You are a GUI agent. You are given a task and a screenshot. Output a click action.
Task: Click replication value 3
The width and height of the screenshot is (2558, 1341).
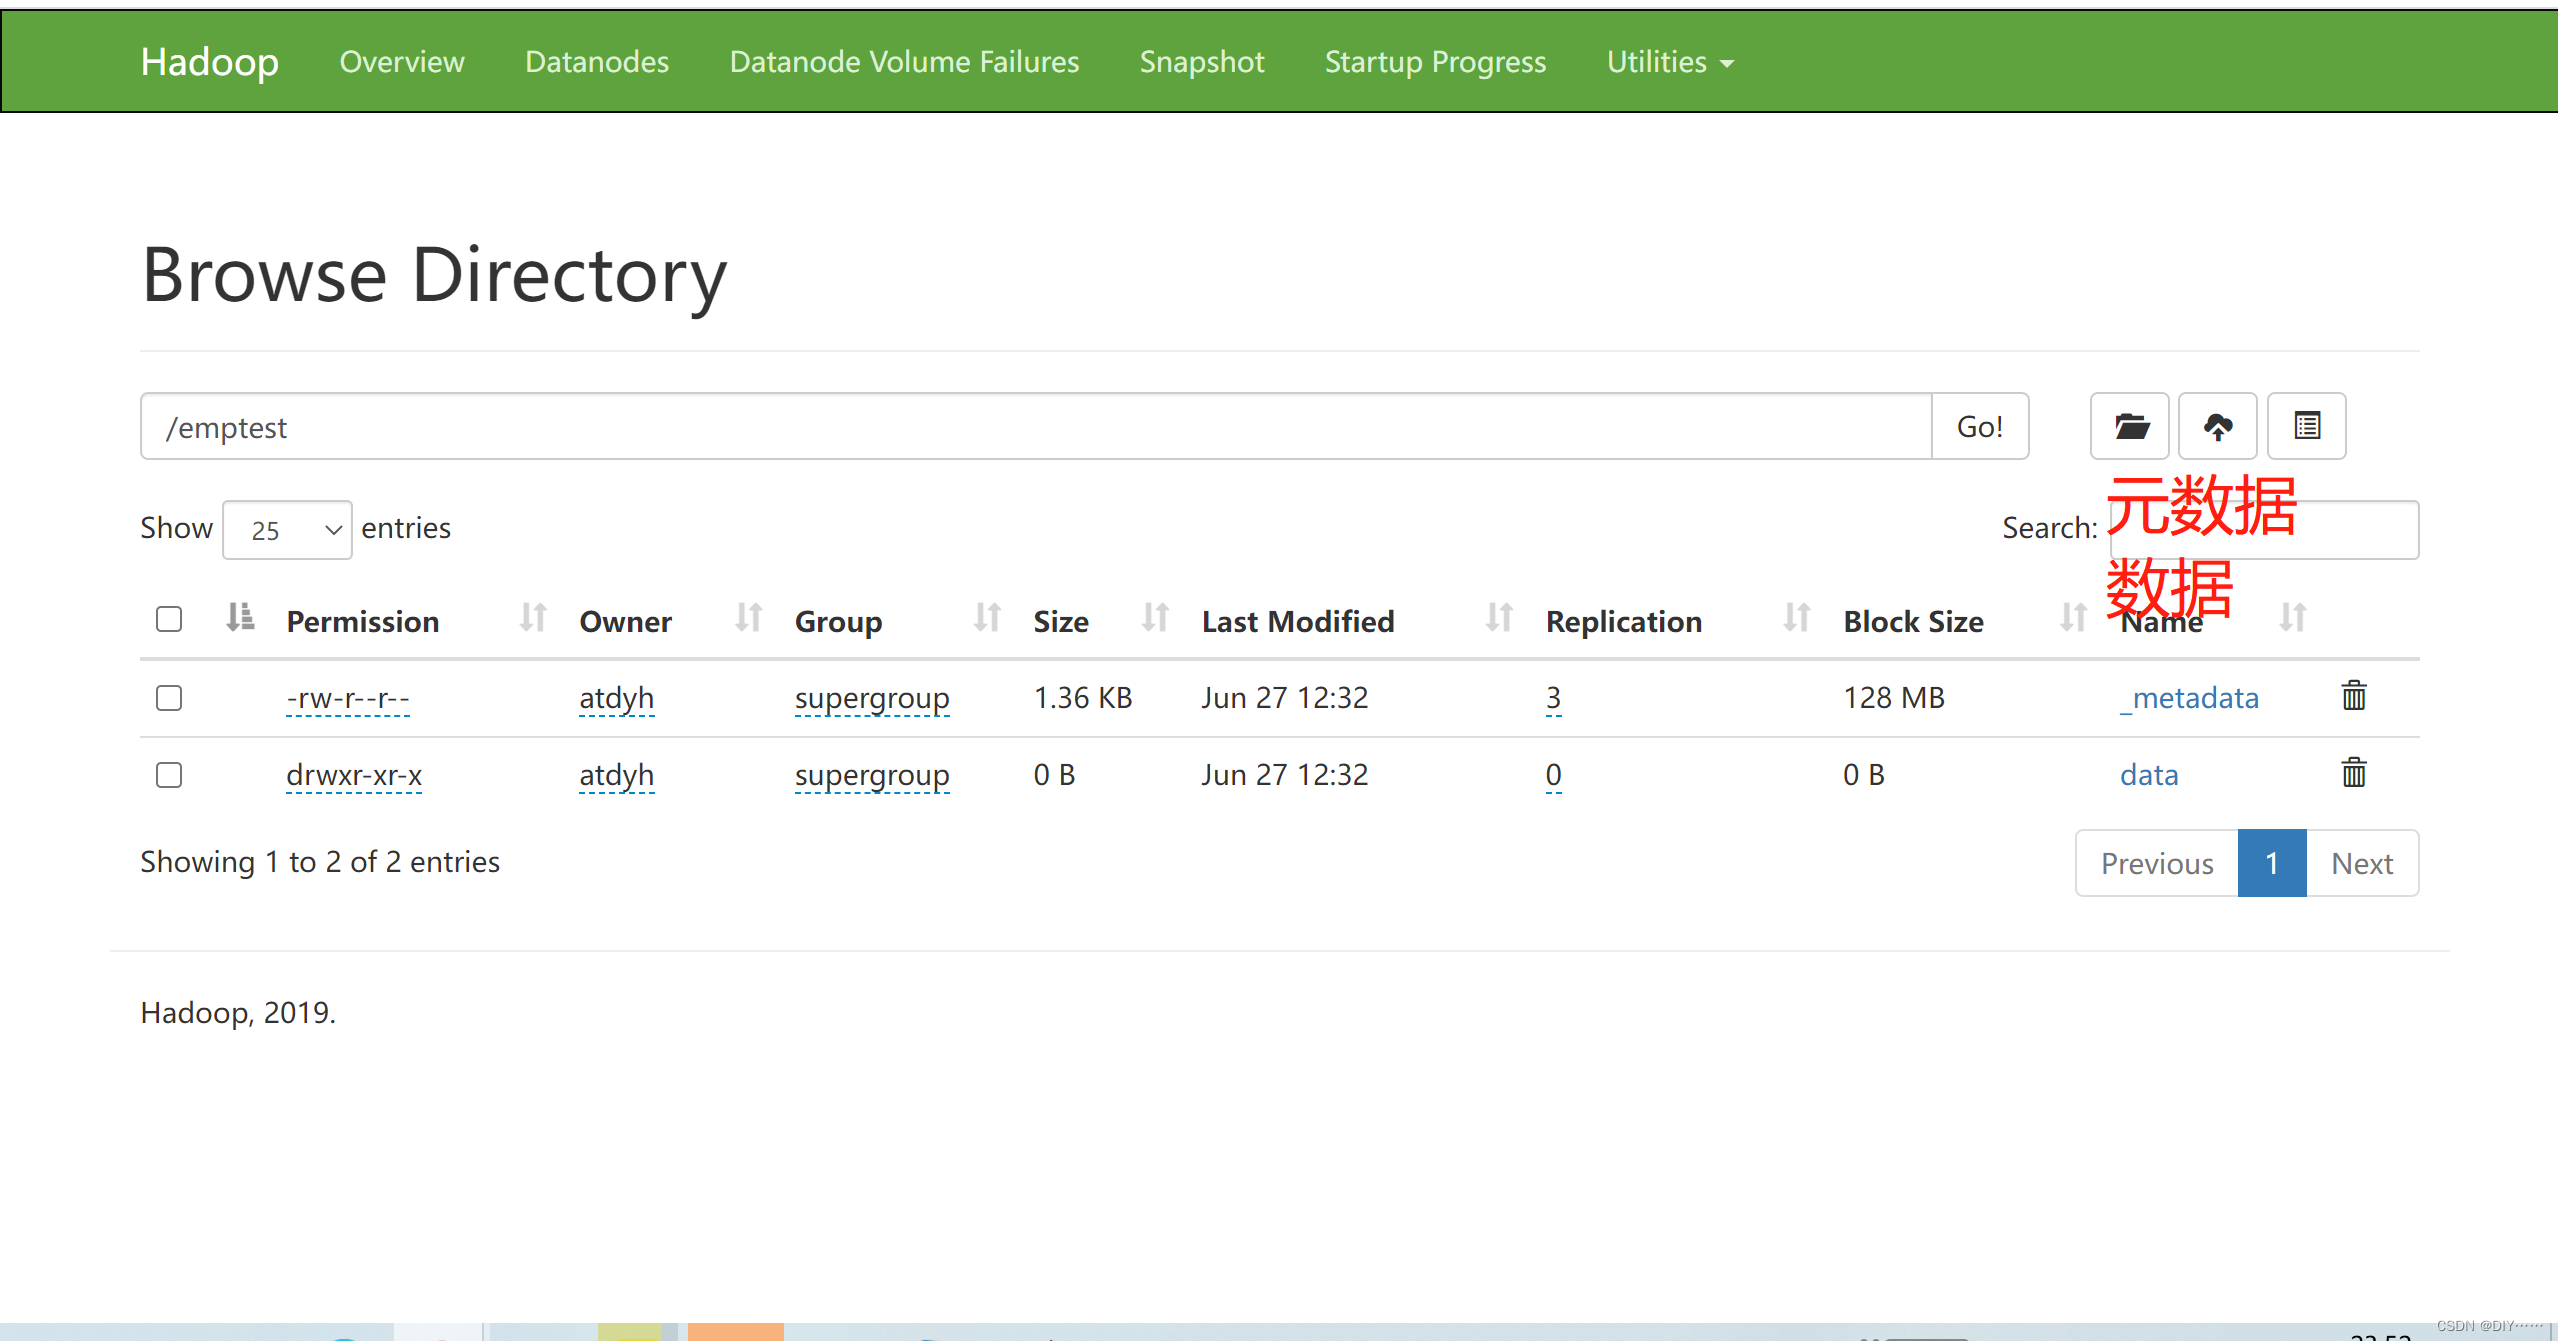tap(1553, 698)
